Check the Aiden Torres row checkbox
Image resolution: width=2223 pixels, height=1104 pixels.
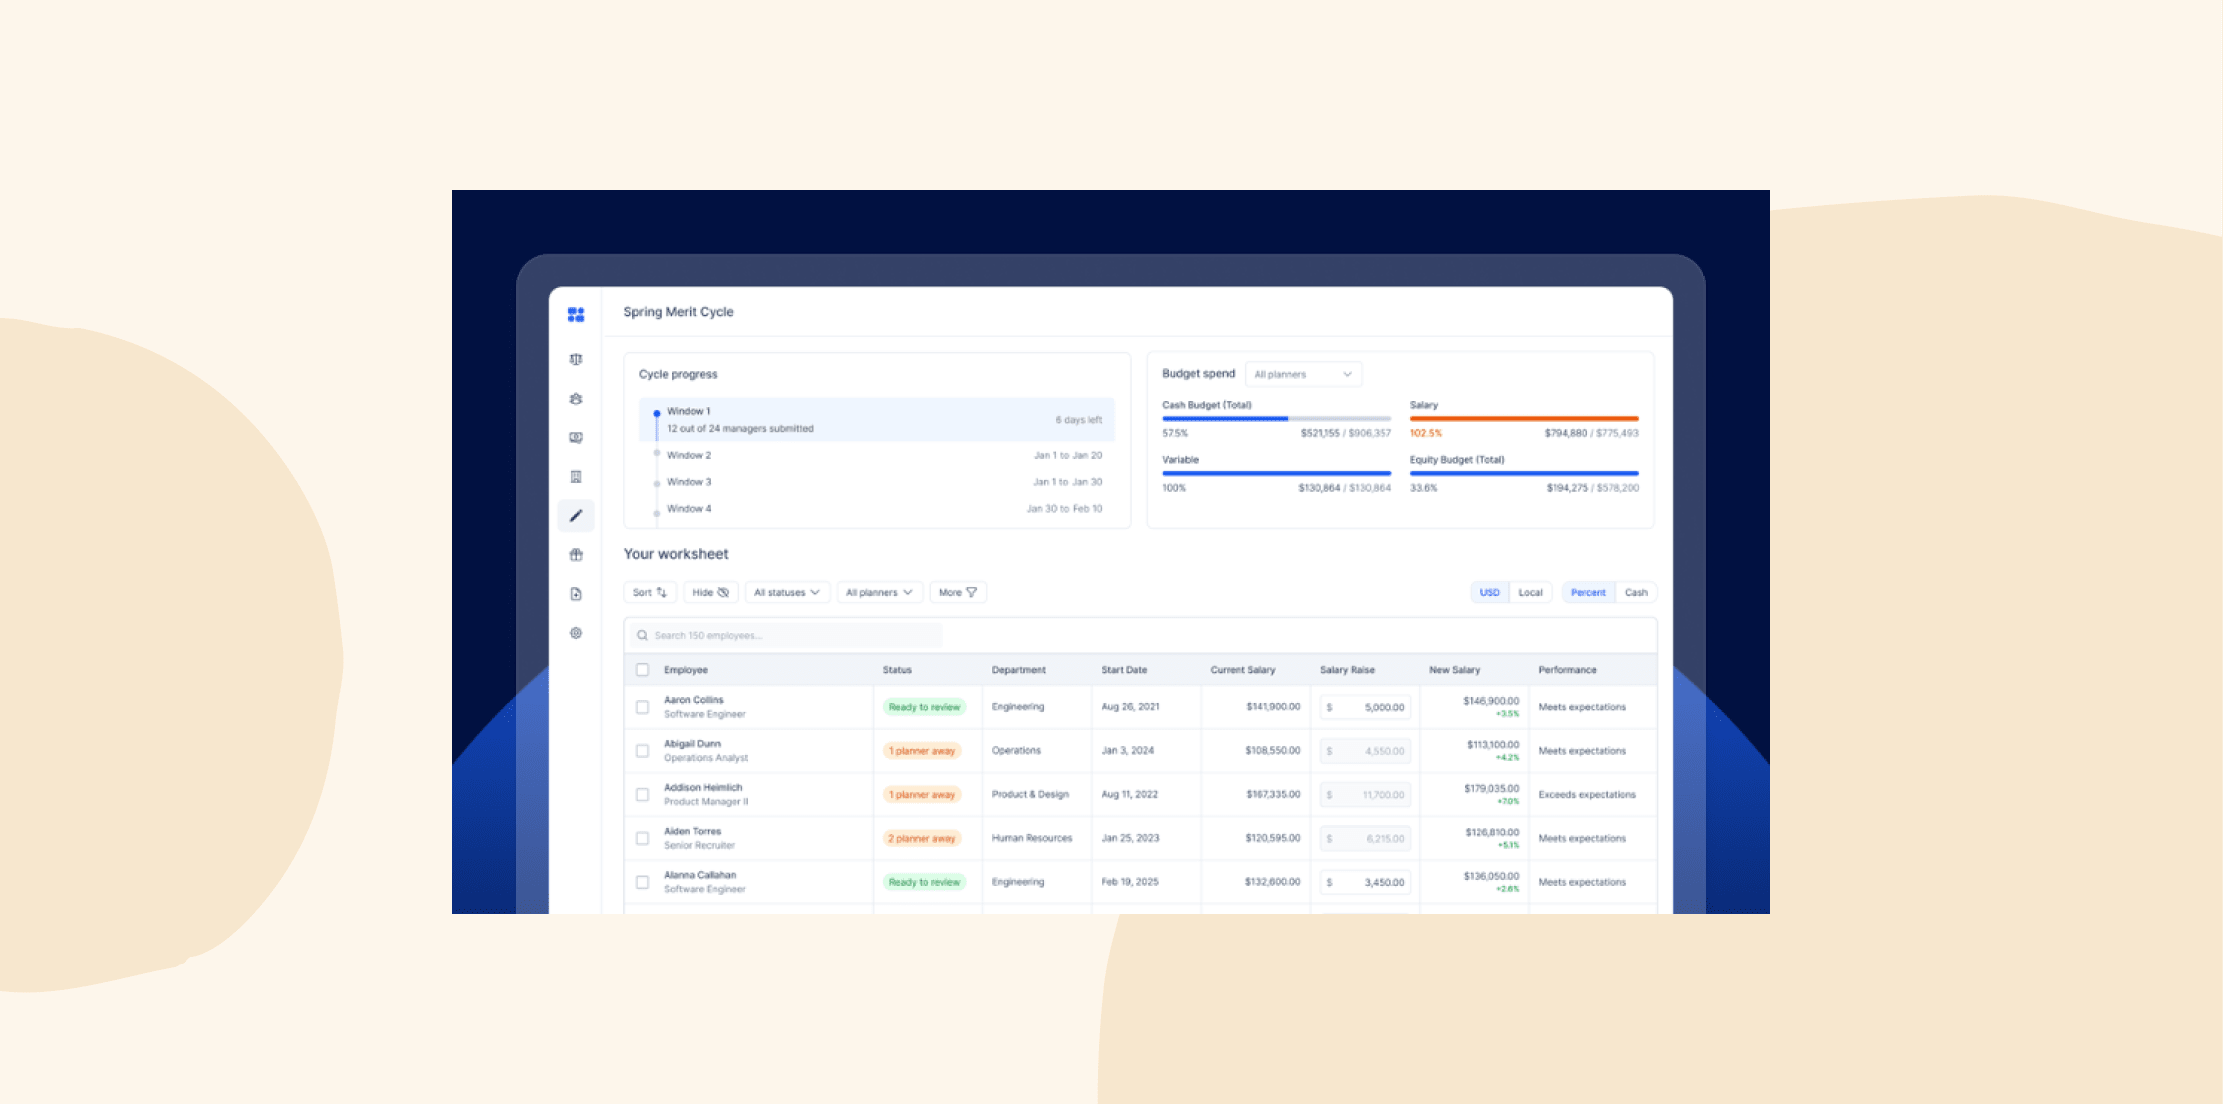642,838
